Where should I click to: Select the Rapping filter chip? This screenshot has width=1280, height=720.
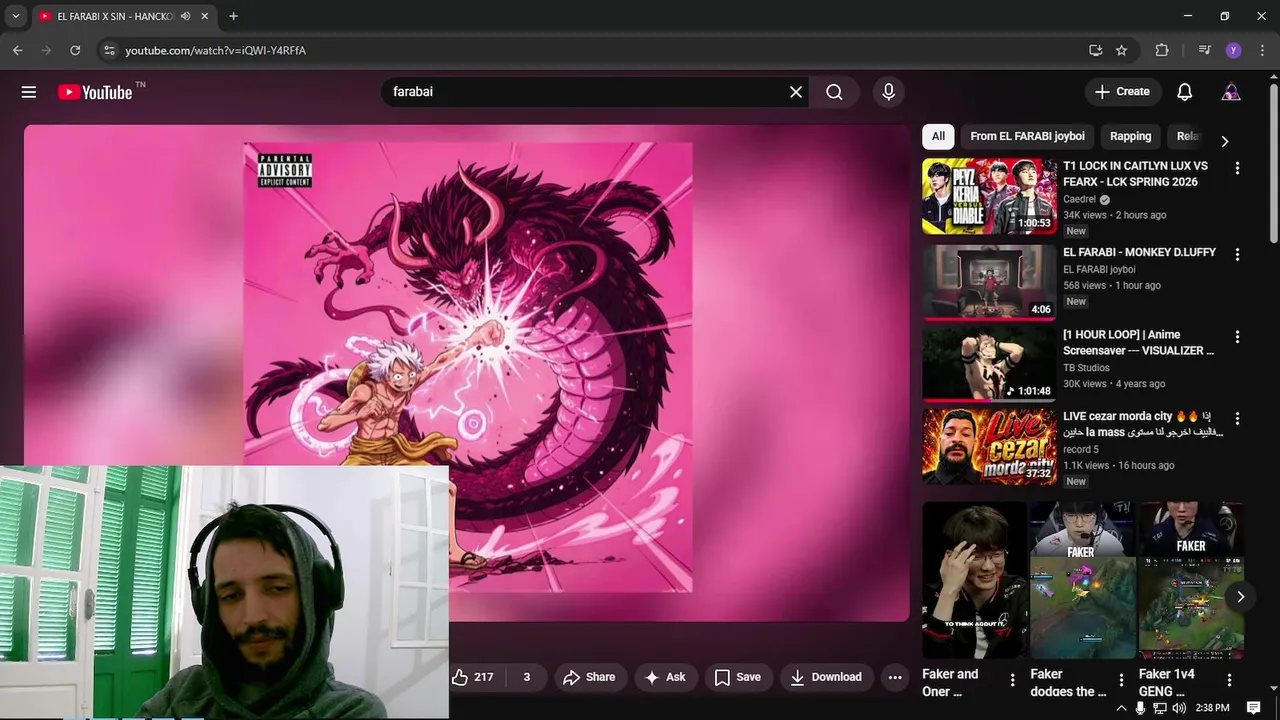coord(1130,136)
